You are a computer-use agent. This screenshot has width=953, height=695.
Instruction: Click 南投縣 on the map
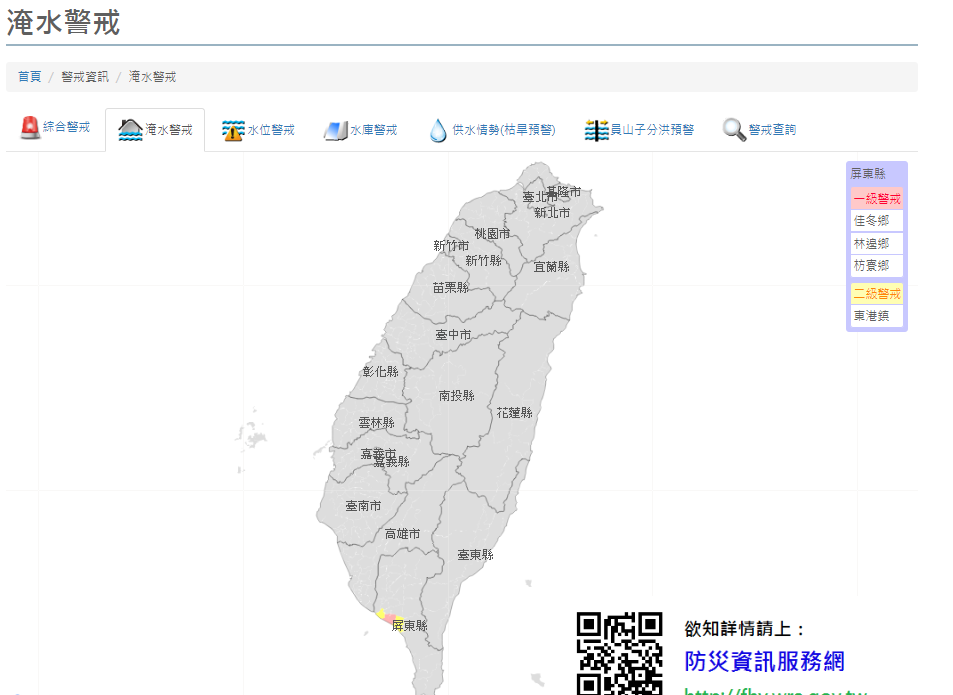pos(456,395)
